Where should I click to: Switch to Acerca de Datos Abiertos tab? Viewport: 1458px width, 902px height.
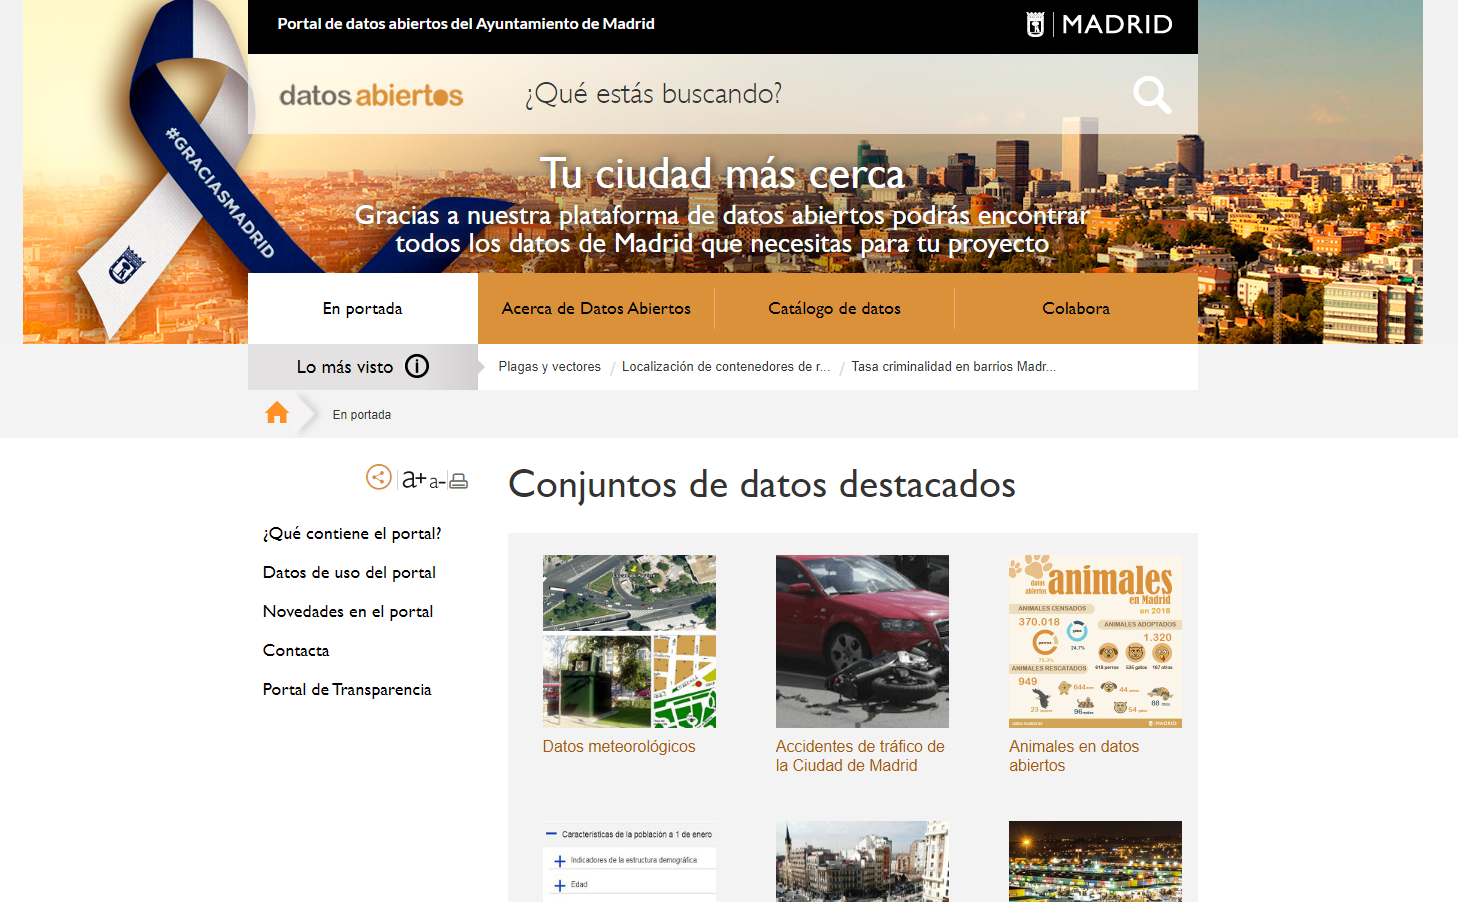pyautogui.click(x=596, y=308)
